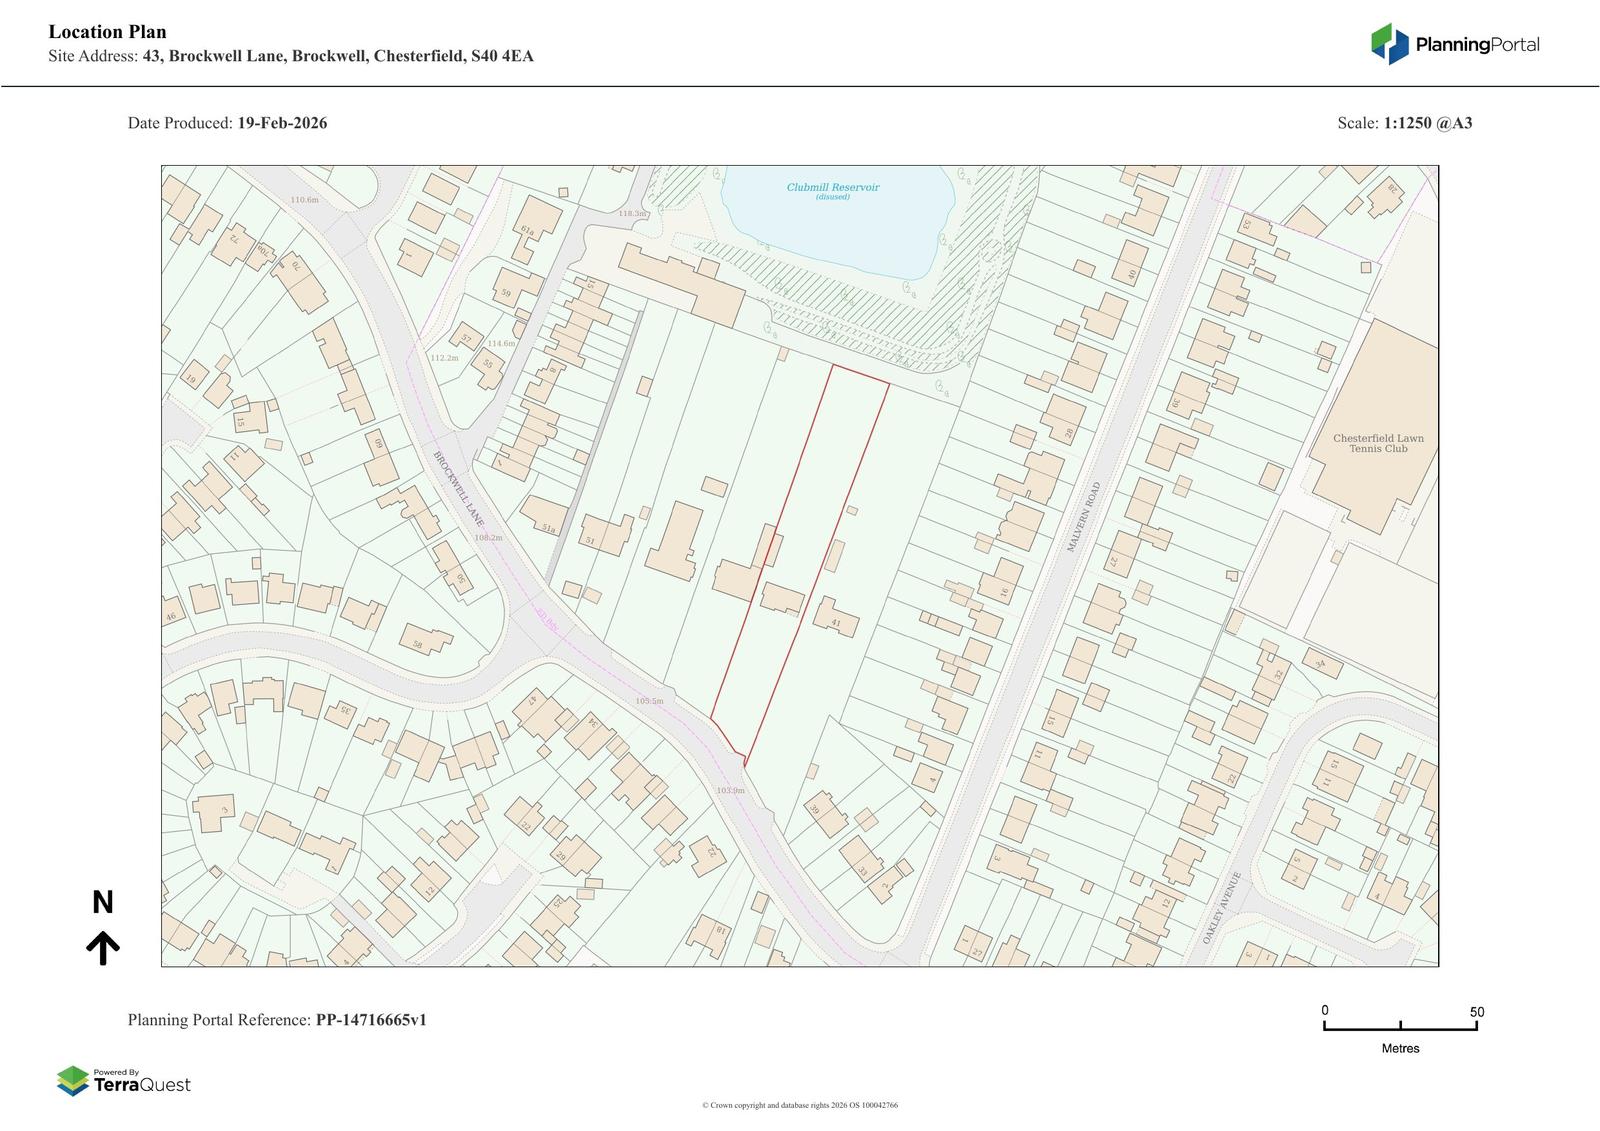Select the site address text line
Viewport: 1600px width, 1131px height.
291,56
